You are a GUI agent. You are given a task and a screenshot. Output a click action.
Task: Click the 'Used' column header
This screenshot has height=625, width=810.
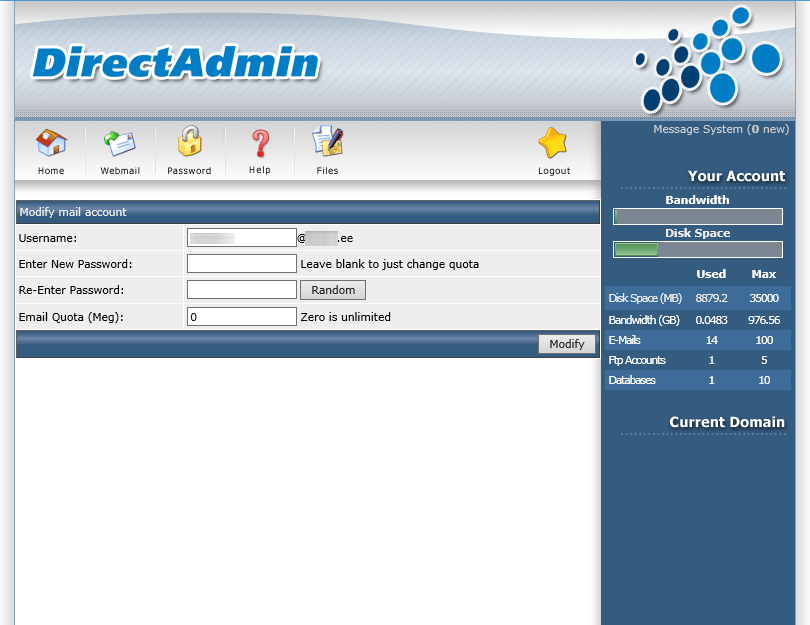[x=711, y=274]
